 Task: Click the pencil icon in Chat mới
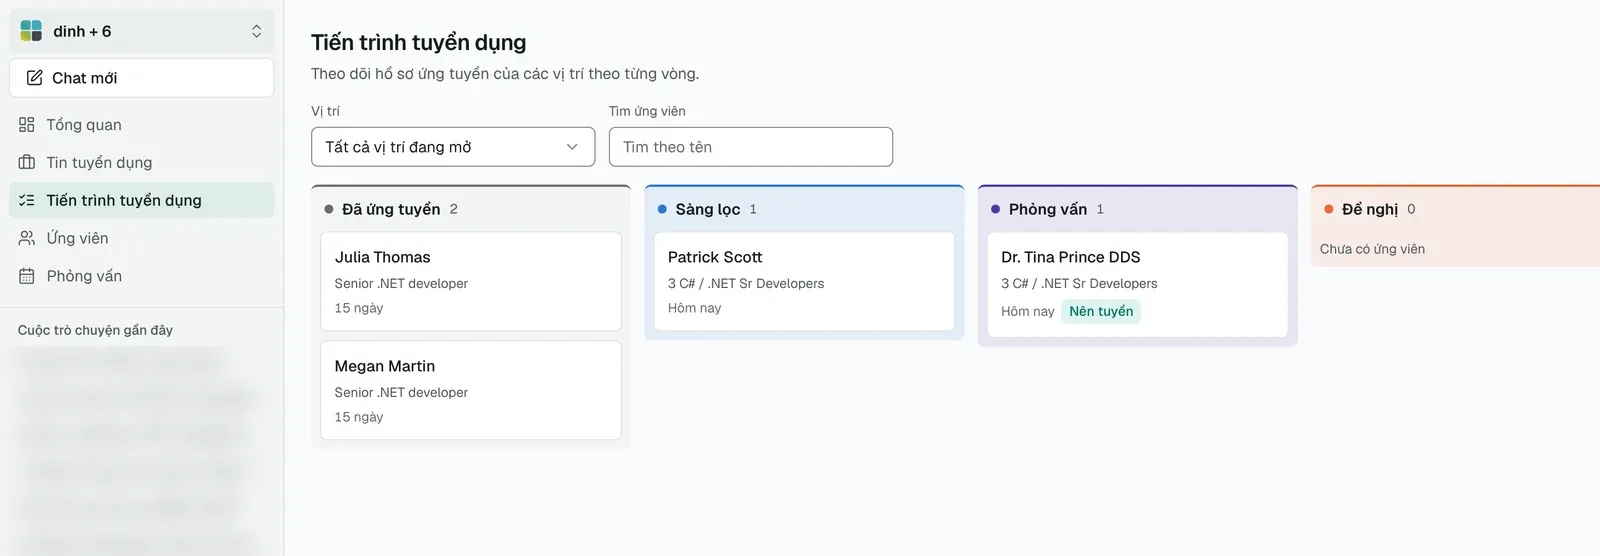[x=34, y=78]
